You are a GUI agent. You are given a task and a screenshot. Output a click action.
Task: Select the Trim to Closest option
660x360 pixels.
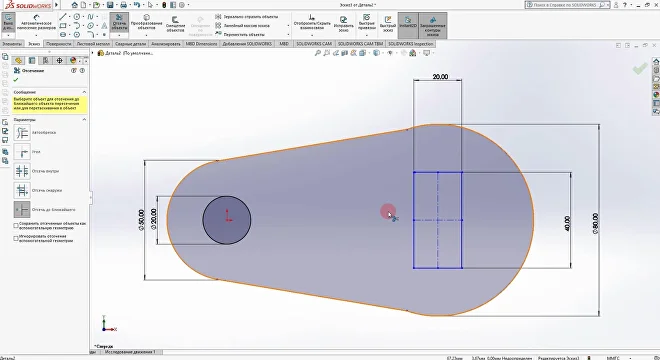tap(22, 209)
